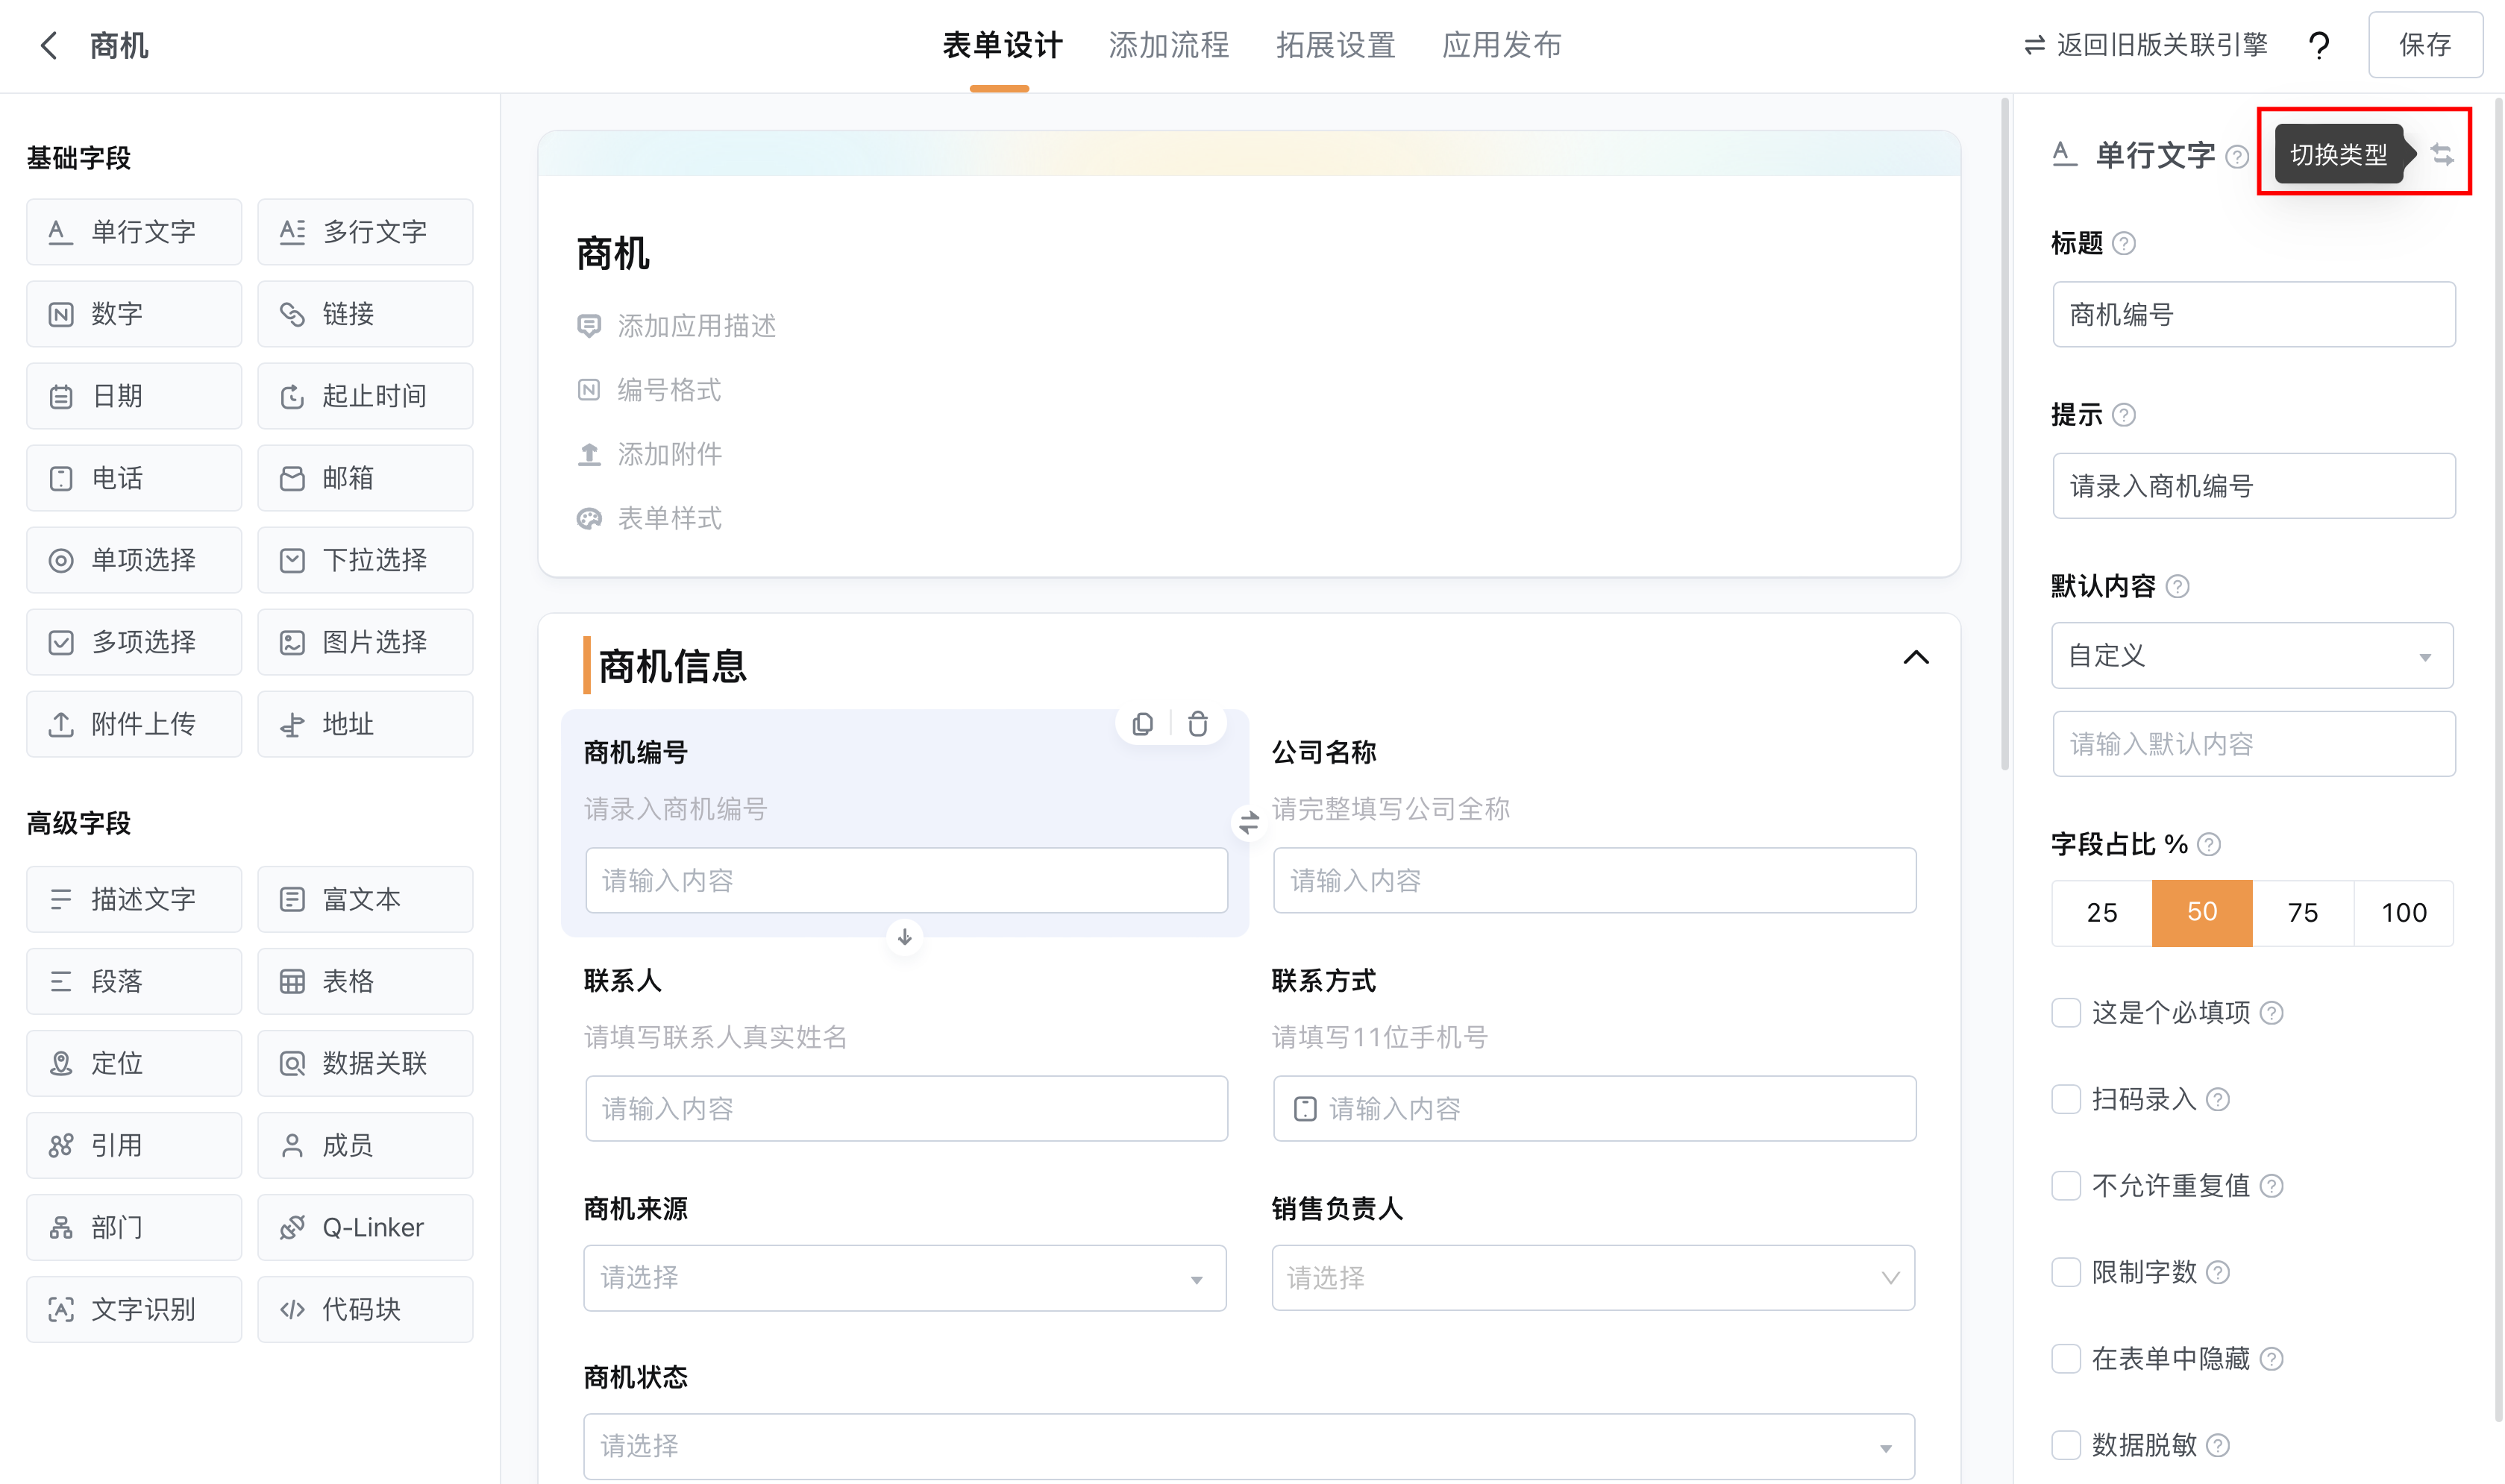Show help for 数据脱敏

(x=2217, y=1446)
